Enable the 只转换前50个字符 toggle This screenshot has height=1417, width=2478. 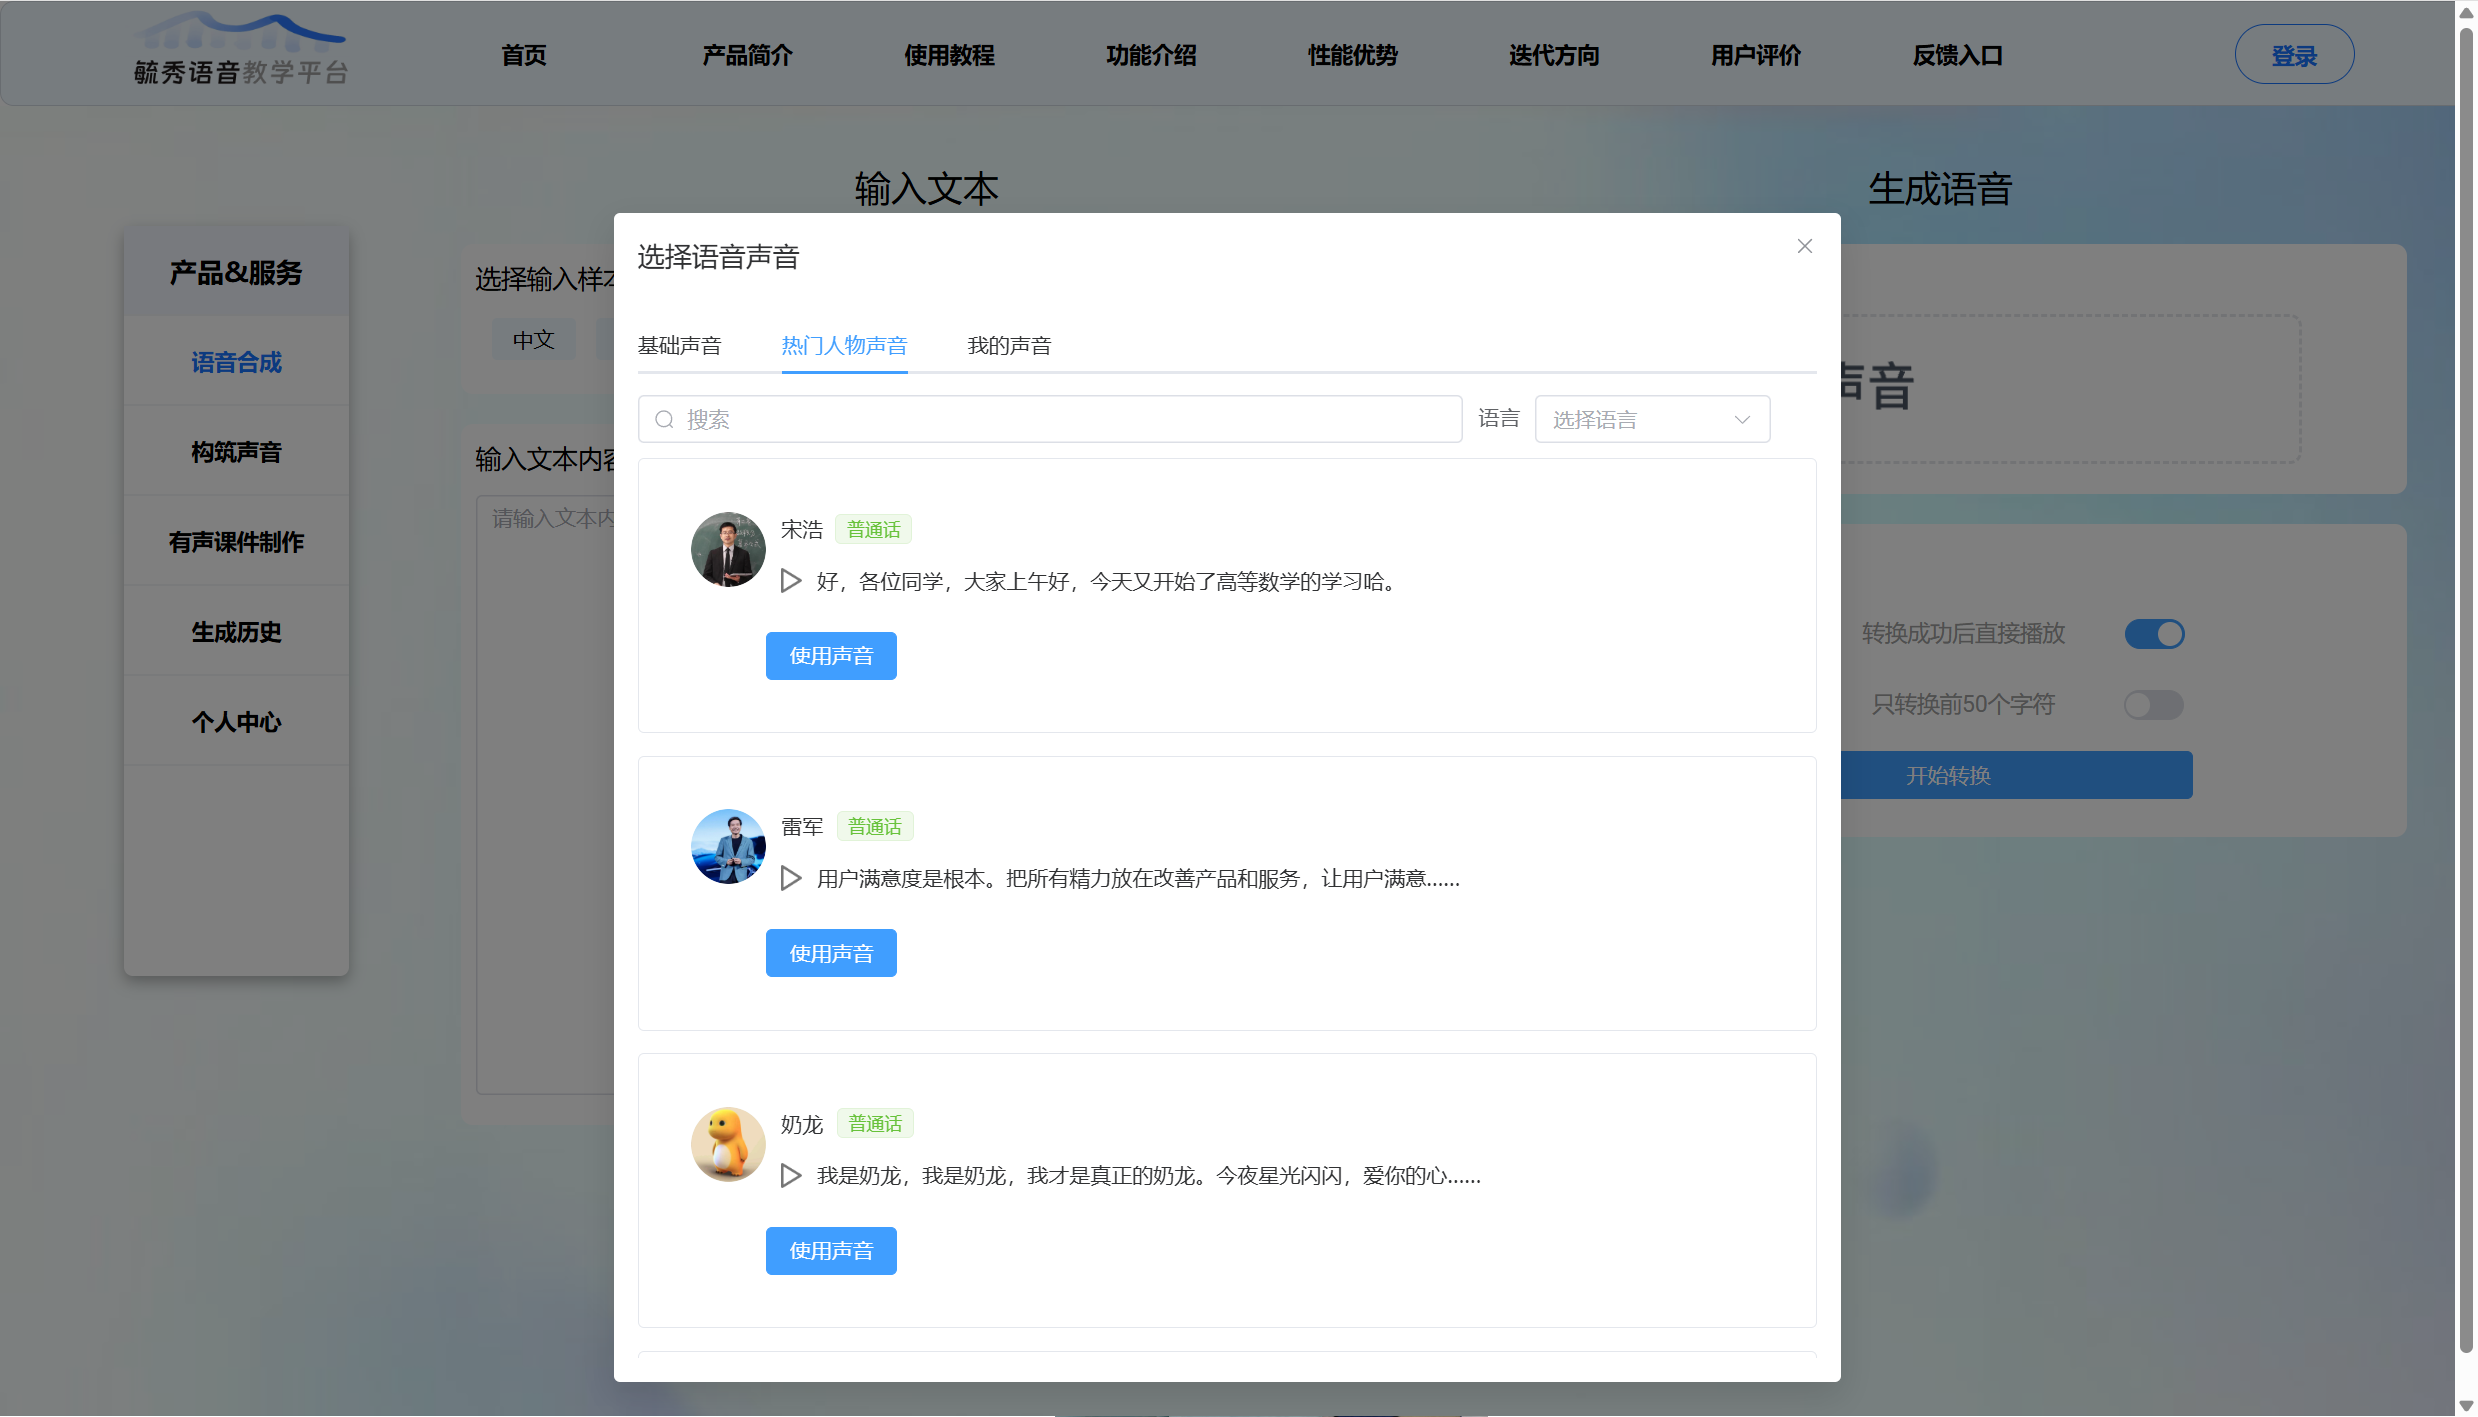tap(2152, 704)
